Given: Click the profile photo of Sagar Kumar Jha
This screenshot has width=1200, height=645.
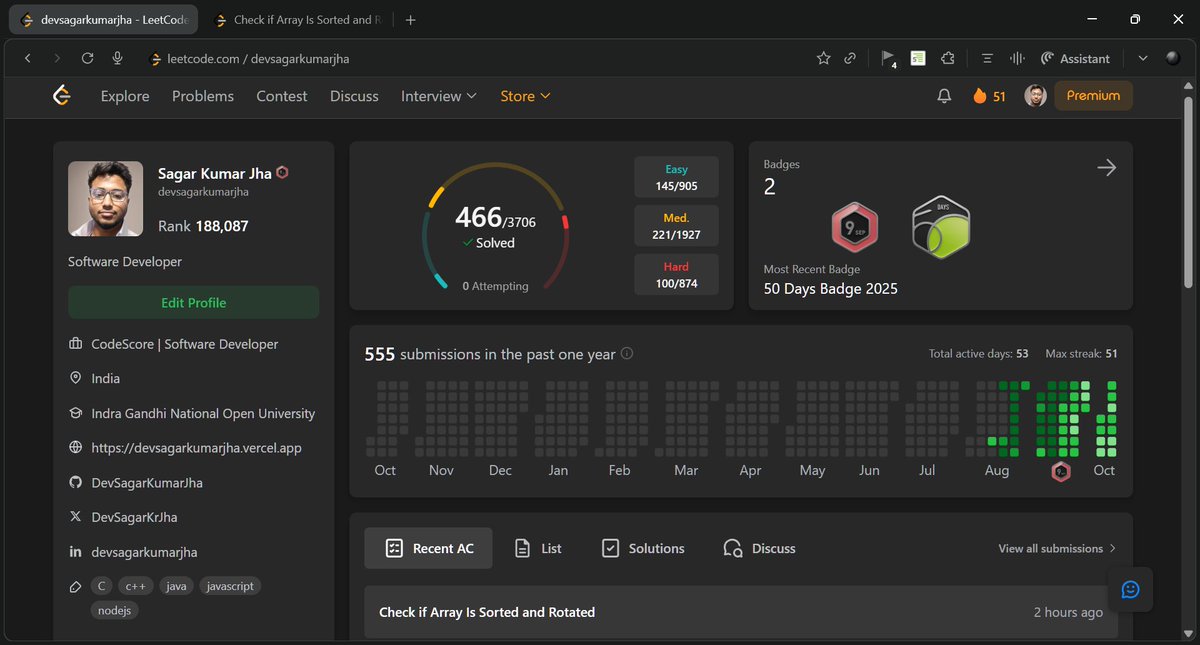Looking at the screenshot, I should 106,199.
